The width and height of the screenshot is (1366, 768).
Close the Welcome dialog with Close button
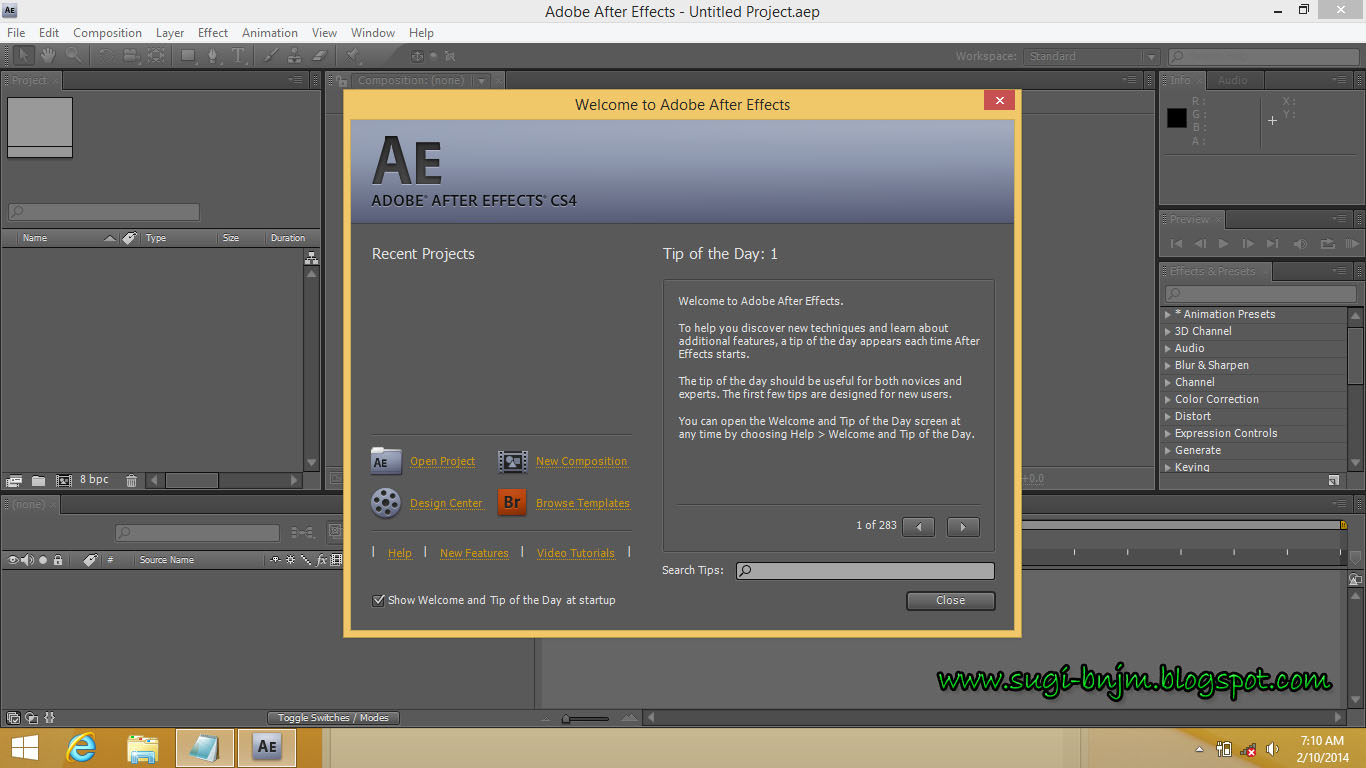(x=951, y=601)
